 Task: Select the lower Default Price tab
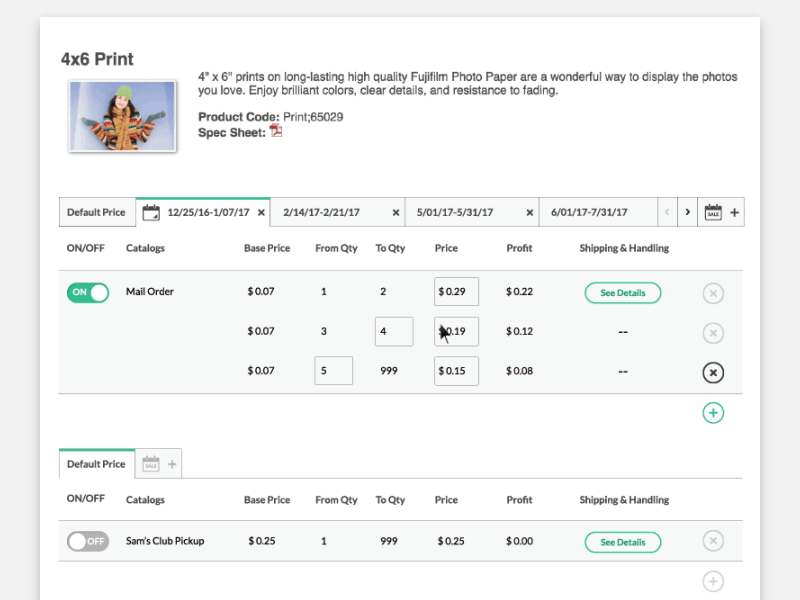point(96,464)
